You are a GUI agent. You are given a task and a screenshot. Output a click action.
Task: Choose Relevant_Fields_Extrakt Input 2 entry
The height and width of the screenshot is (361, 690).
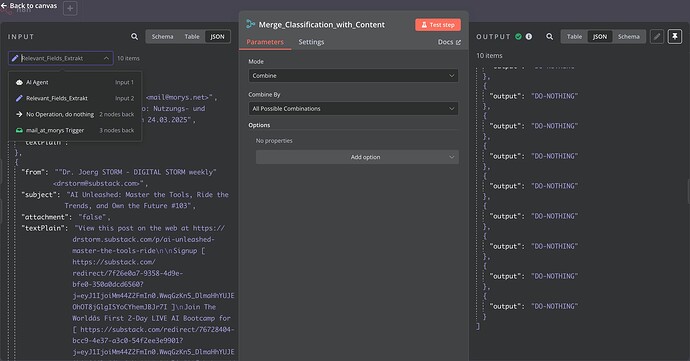(75, 98)
